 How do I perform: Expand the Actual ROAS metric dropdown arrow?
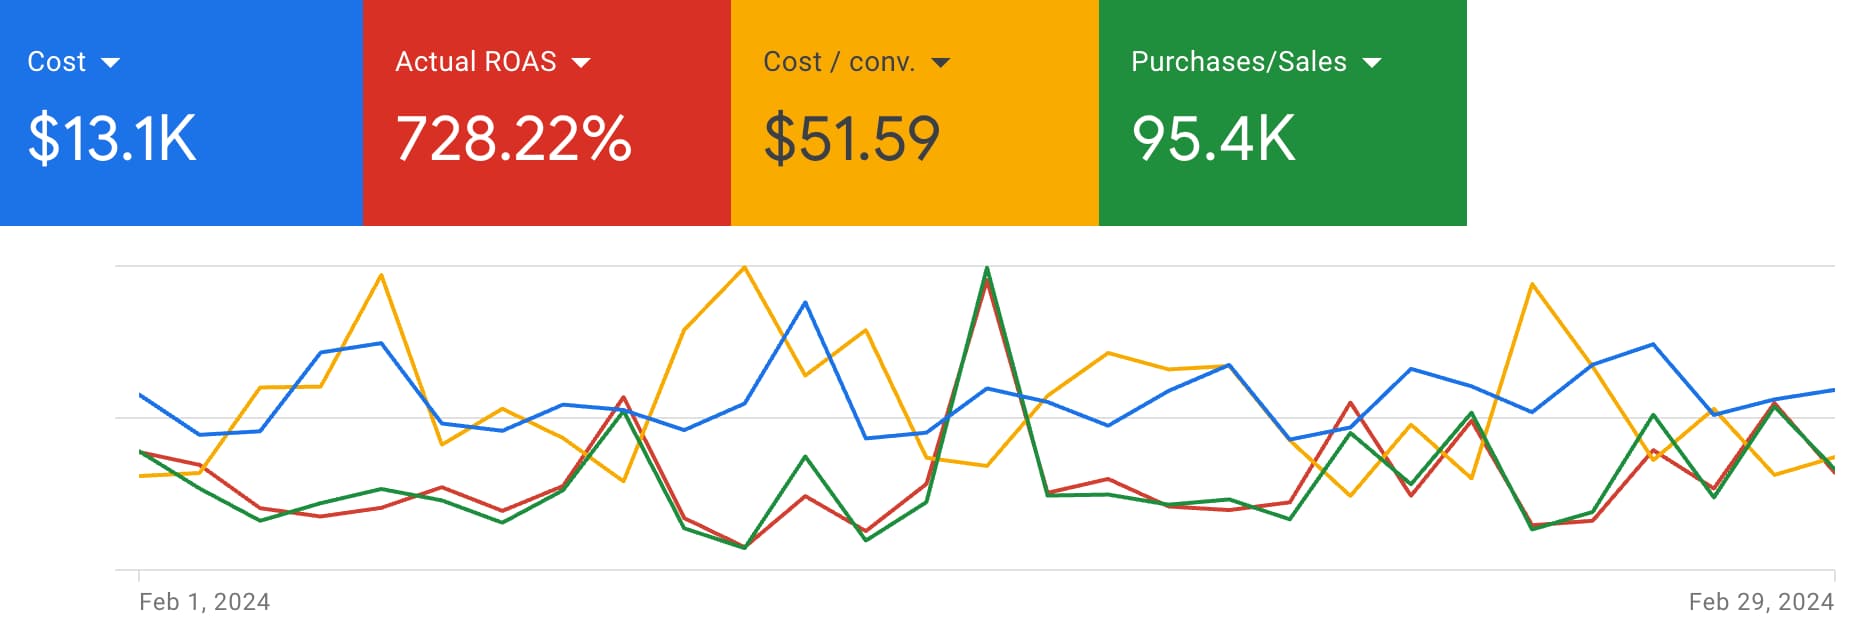(581, 63)
